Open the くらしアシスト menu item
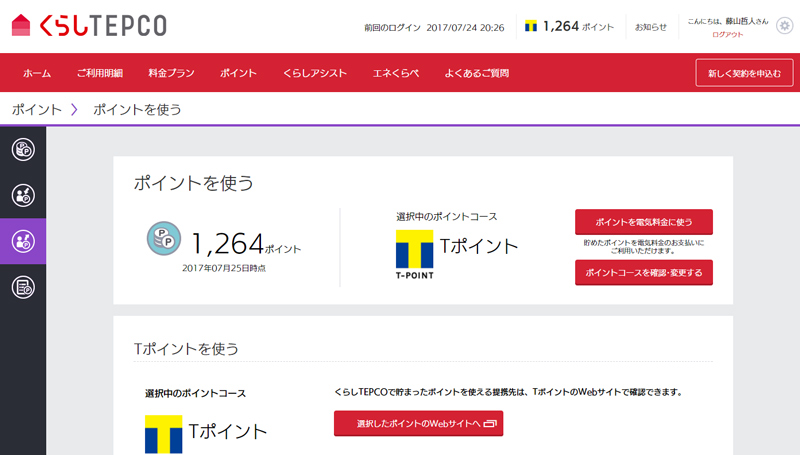Image resolution: width=800 pixels, height=455 pixels. tap(315, 73)
